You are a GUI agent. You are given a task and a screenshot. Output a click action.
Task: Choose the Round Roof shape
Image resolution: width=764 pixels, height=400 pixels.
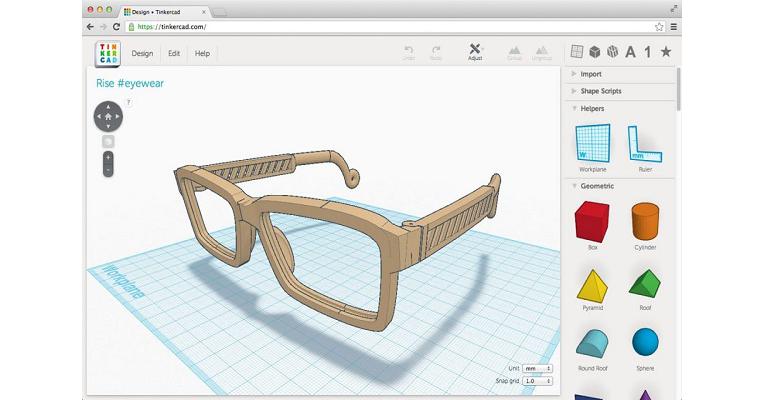592,343
